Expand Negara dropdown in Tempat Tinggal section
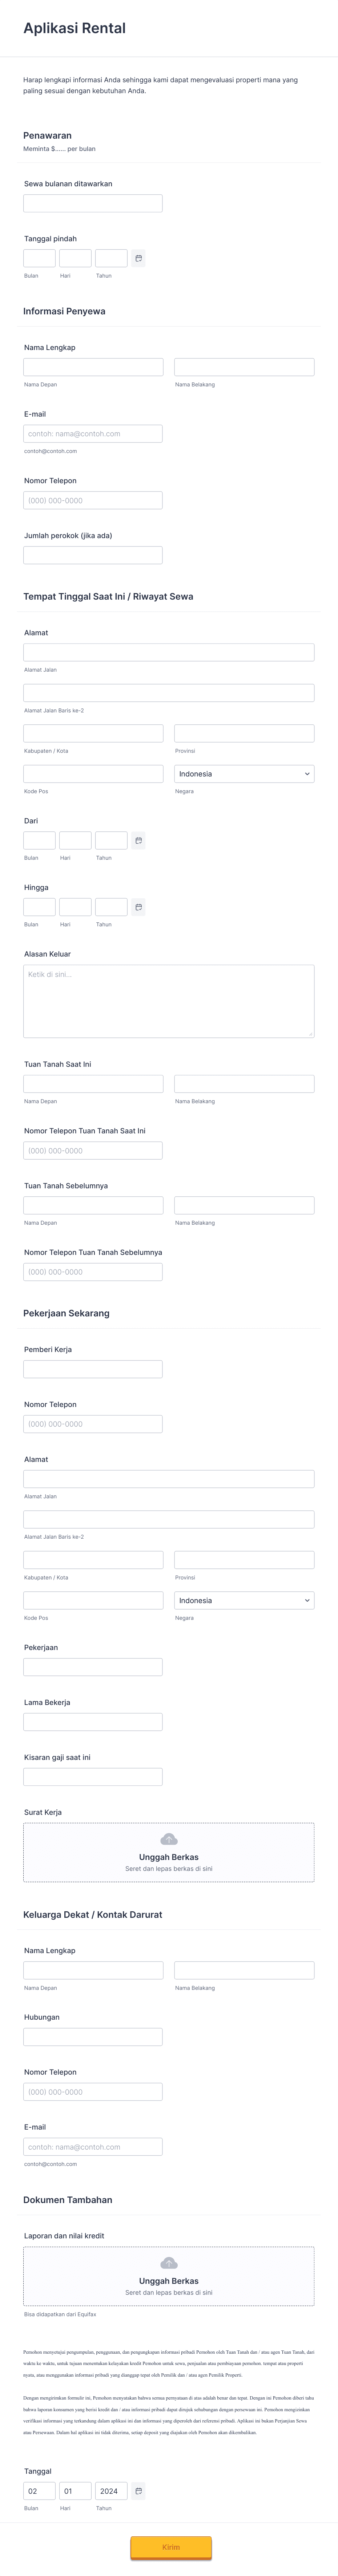The height and width of the screenshot is (2576, 338). point(244,774)
